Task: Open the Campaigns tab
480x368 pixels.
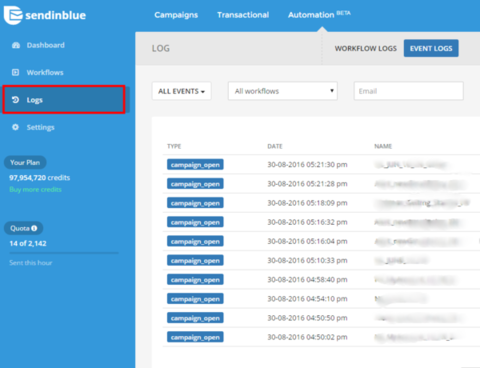Action: click(x=176, y=15)
